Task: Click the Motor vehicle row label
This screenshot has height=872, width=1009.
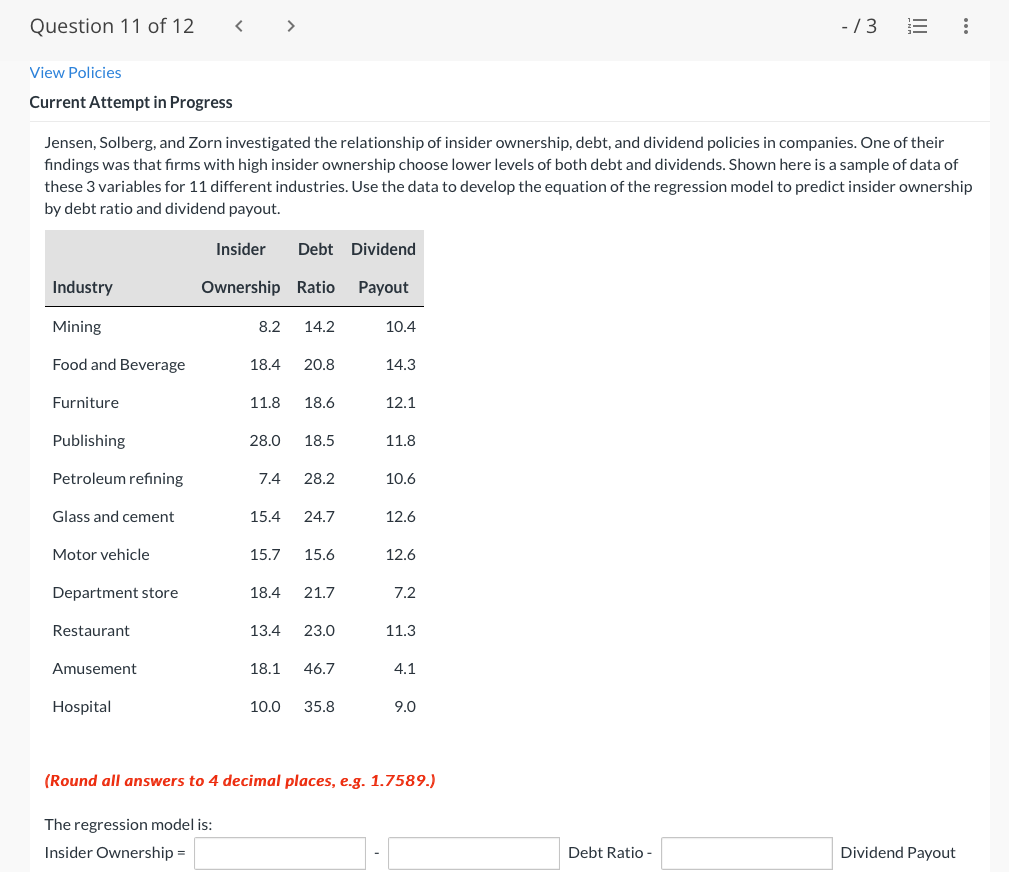Action: (x=101, y=554)
